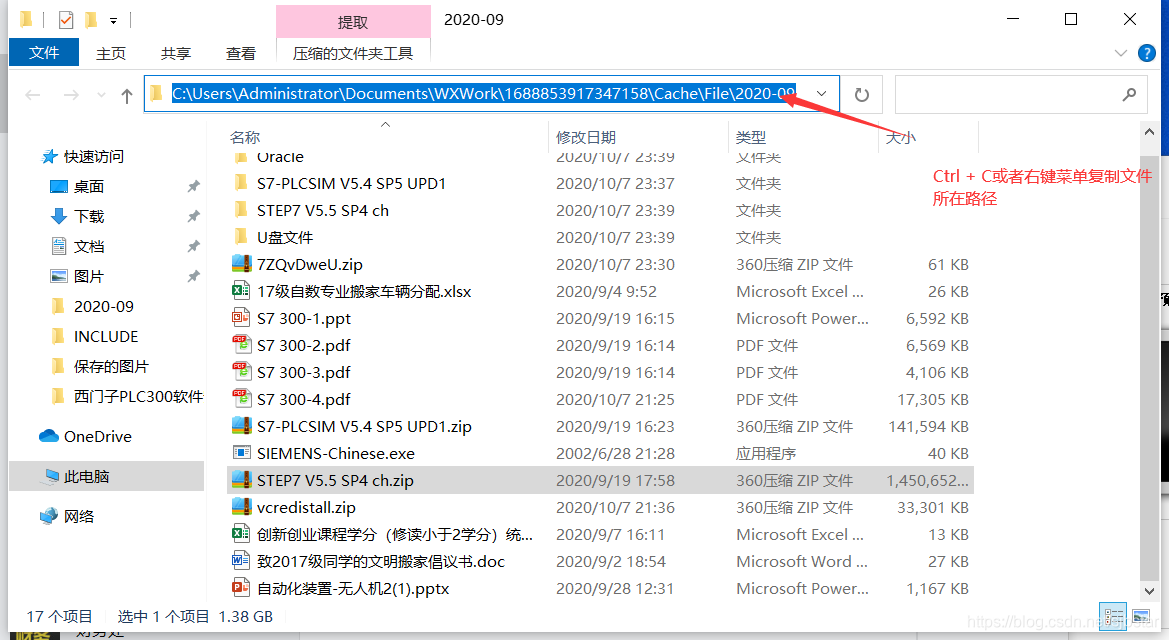Open 文档 in quick access
This screenshot has height=640, width=1169.
coord(89,246)
